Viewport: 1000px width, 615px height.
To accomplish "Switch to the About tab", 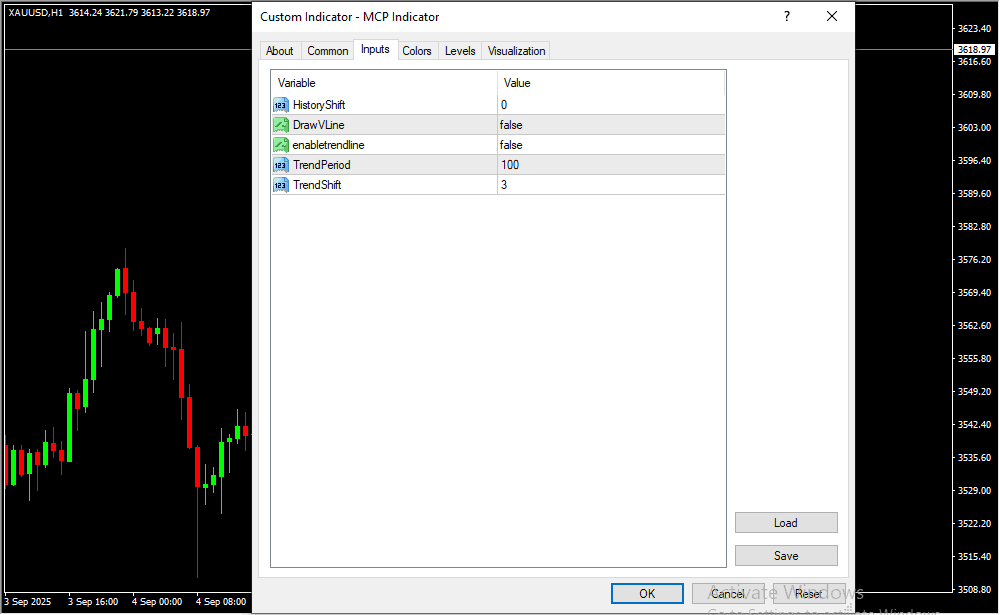I will tap(280, 51).
